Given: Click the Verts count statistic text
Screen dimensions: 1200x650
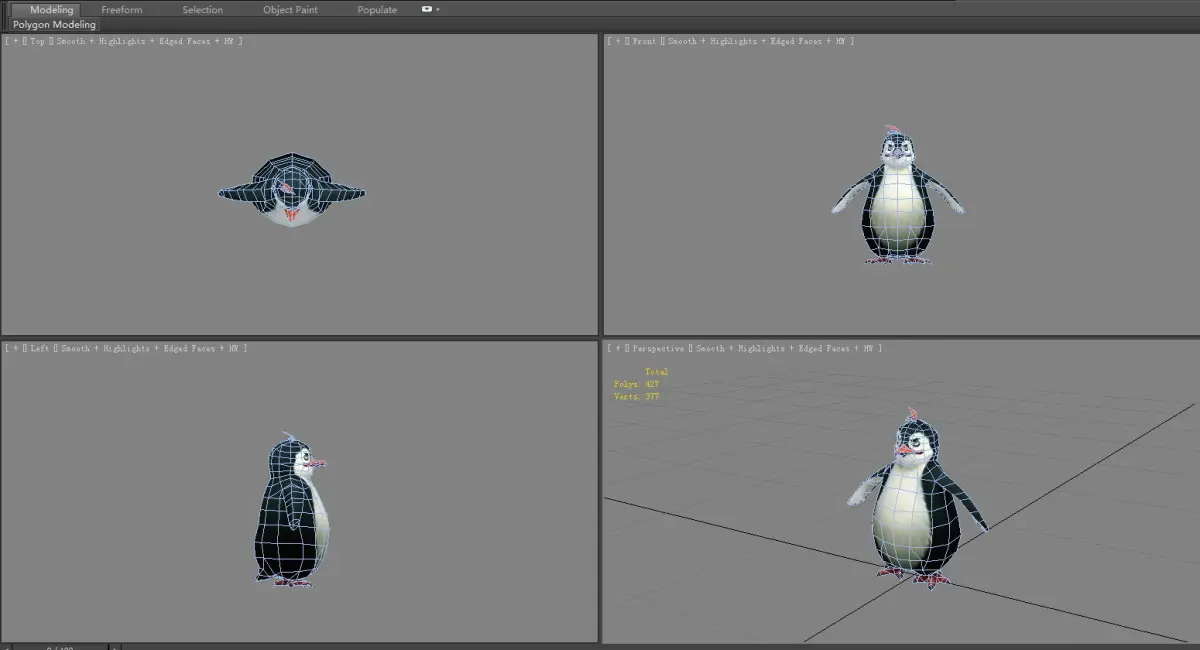Looking at the screenshot, I should tap(636, 397).
